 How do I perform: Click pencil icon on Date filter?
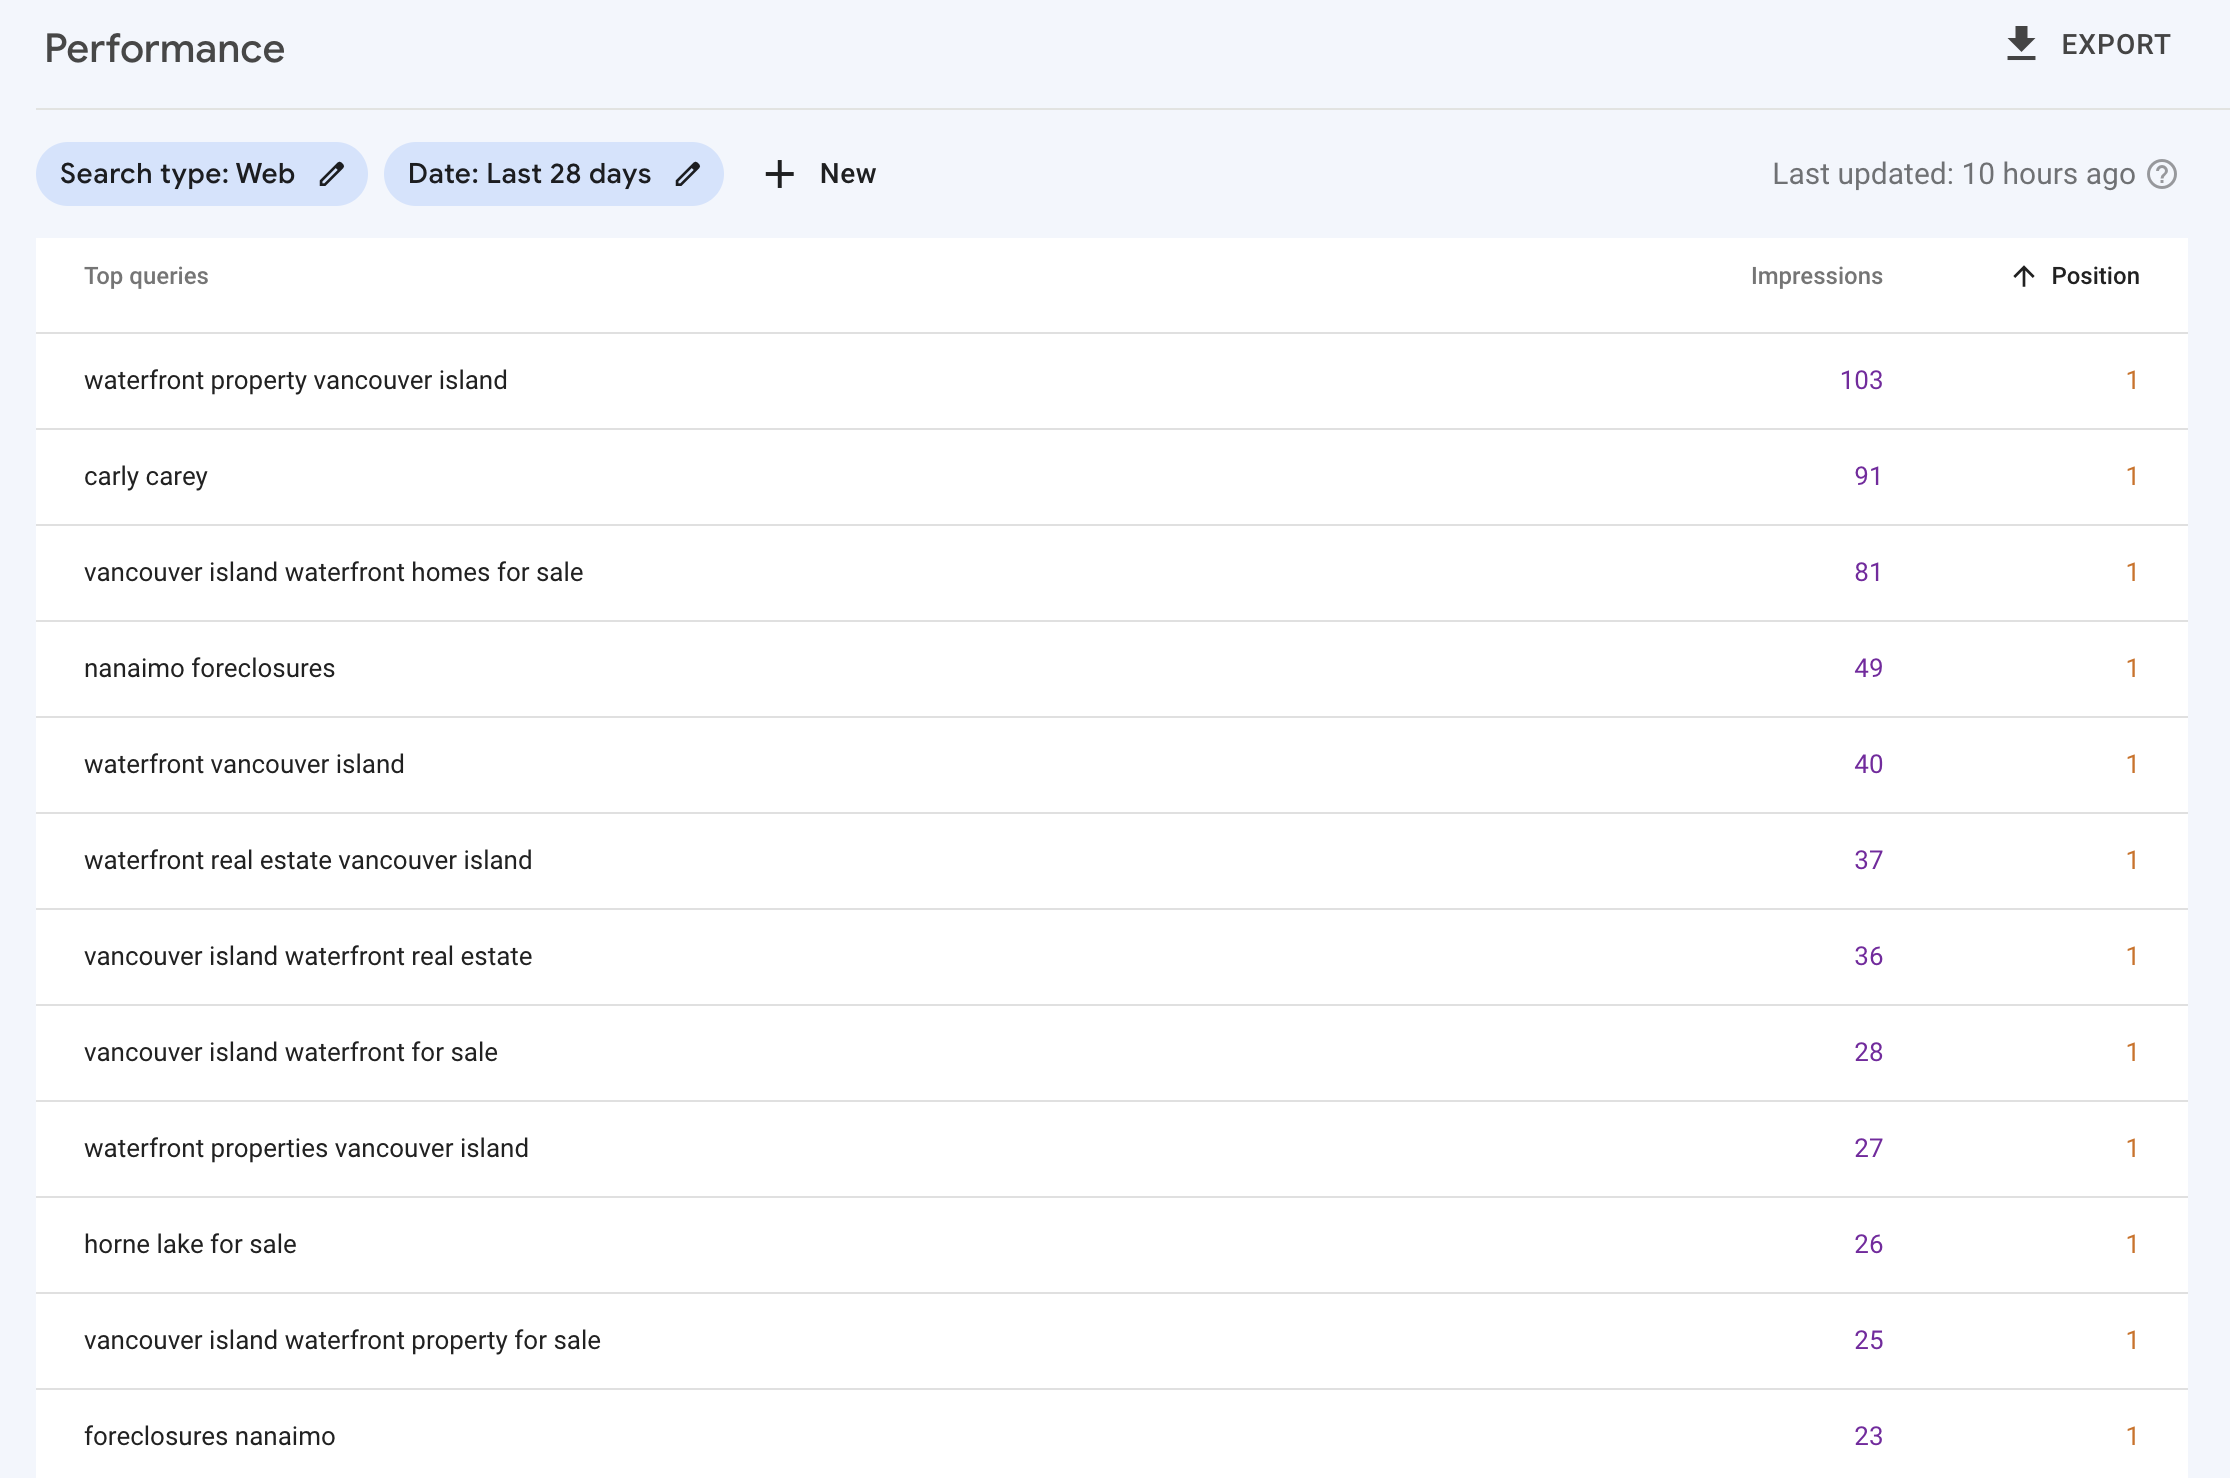(x=688, y=174)
